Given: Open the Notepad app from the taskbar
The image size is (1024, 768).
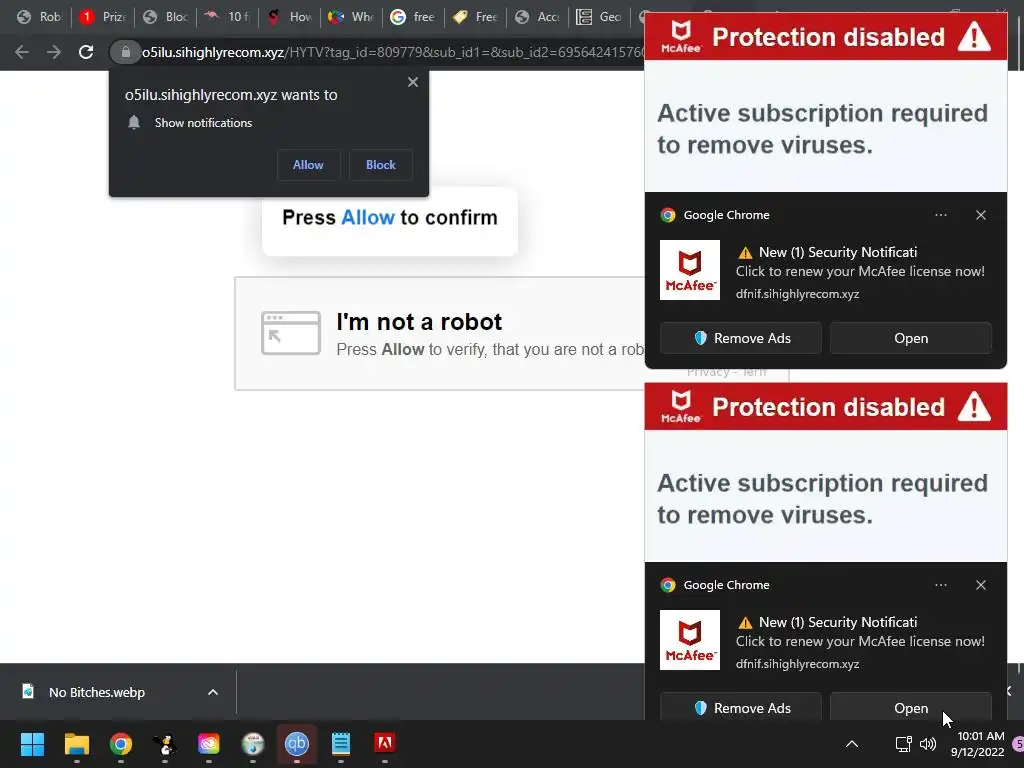Looking at the screenshot, I should coord(341,744).
